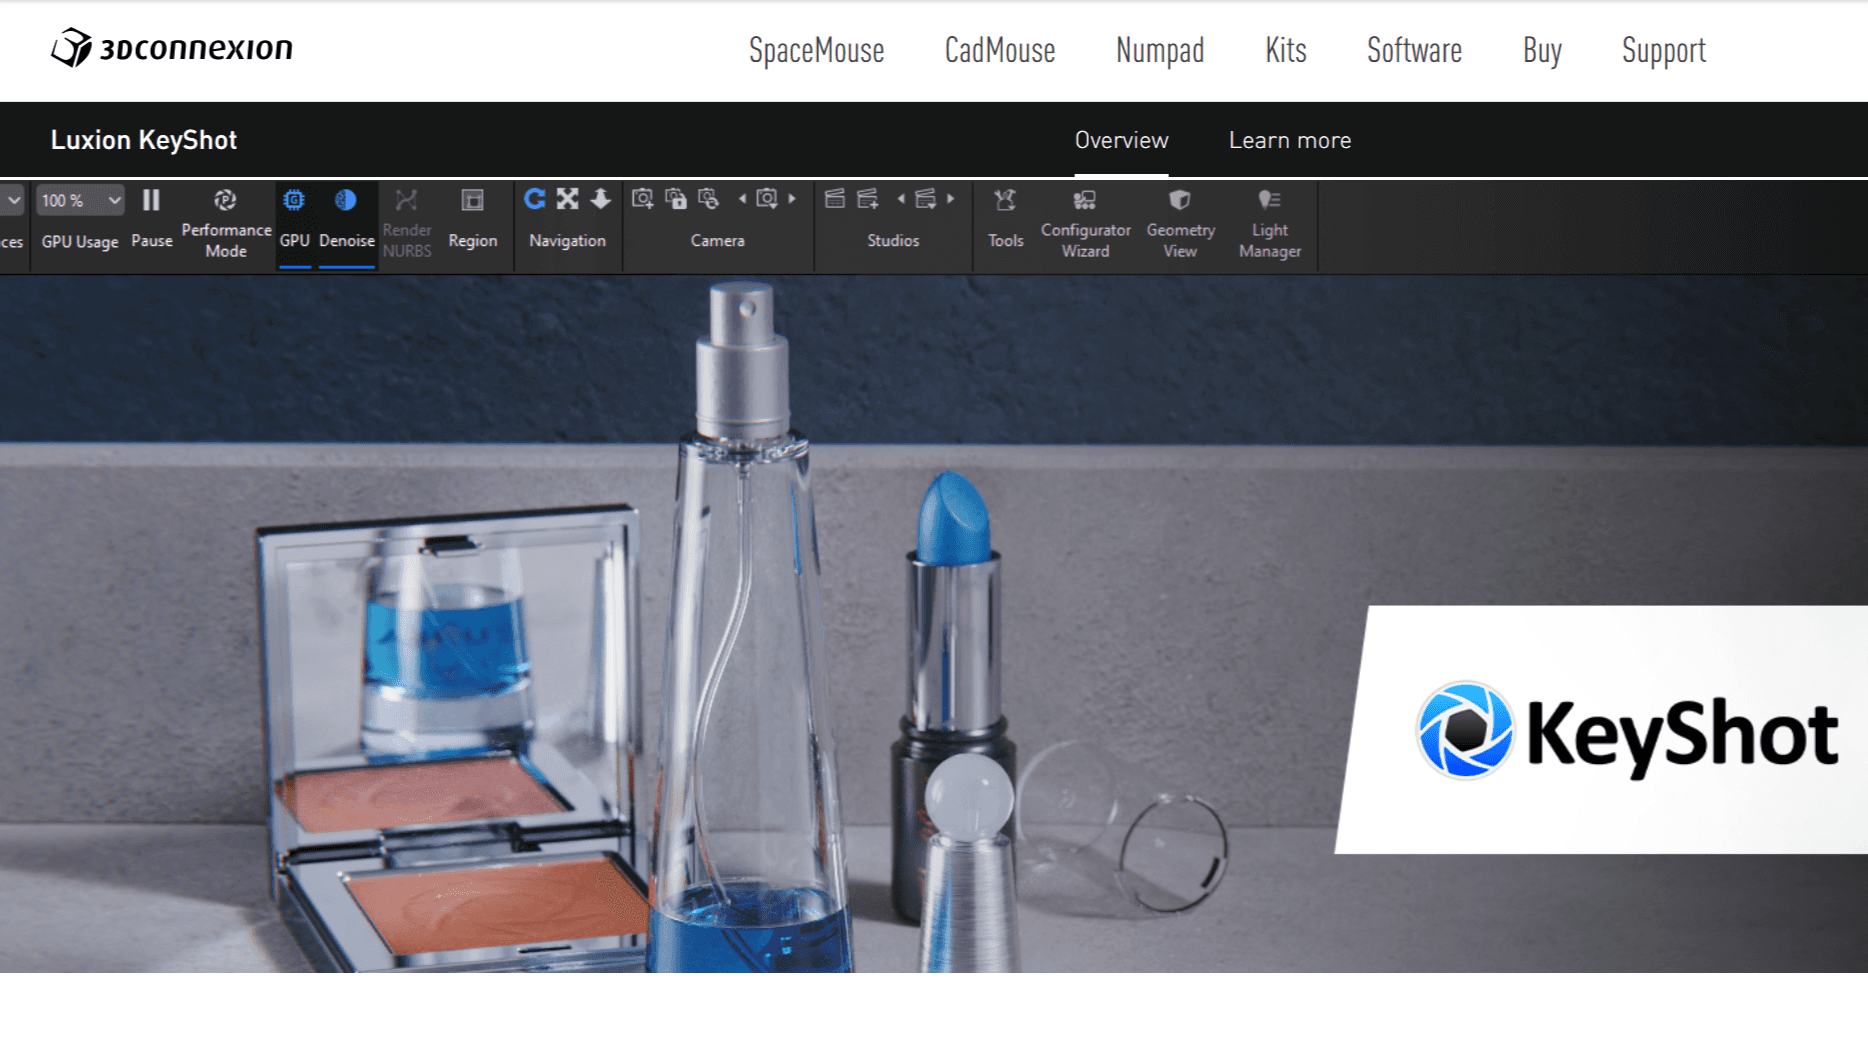This screenshot has height=1051, width=1868.
Task: Click the Add Studio icon
Action: tap(868, 199)
